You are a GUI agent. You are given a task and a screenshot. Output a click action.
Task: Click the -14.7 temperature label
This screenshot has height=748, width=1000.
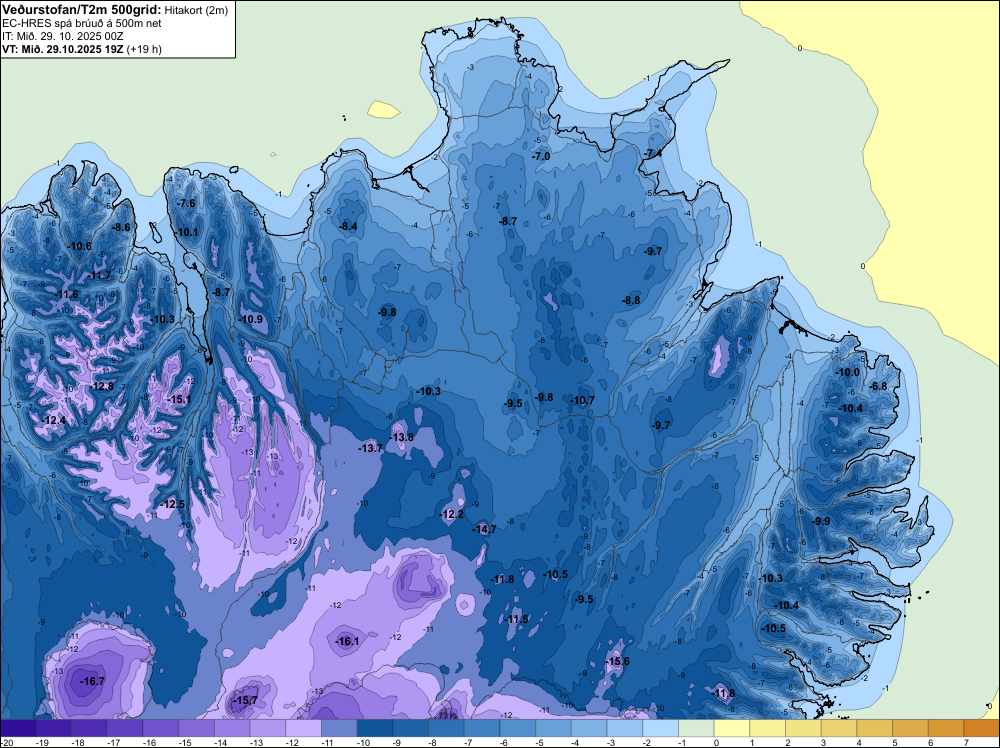coord(484,529)
